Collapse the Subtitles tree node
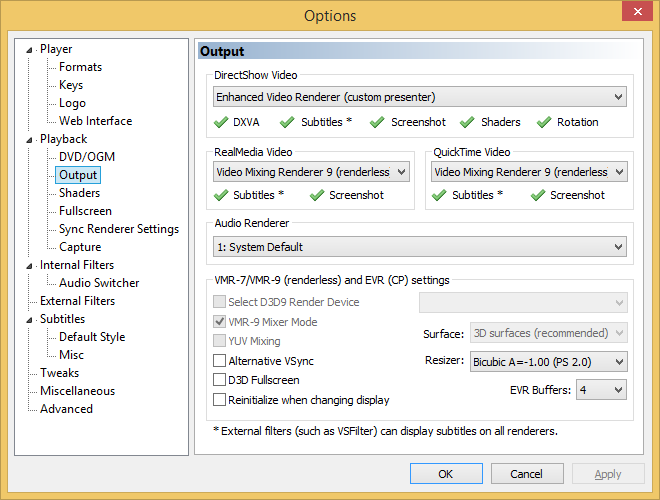Viewport: 660px width, 500px height. (x=29, y=320)
